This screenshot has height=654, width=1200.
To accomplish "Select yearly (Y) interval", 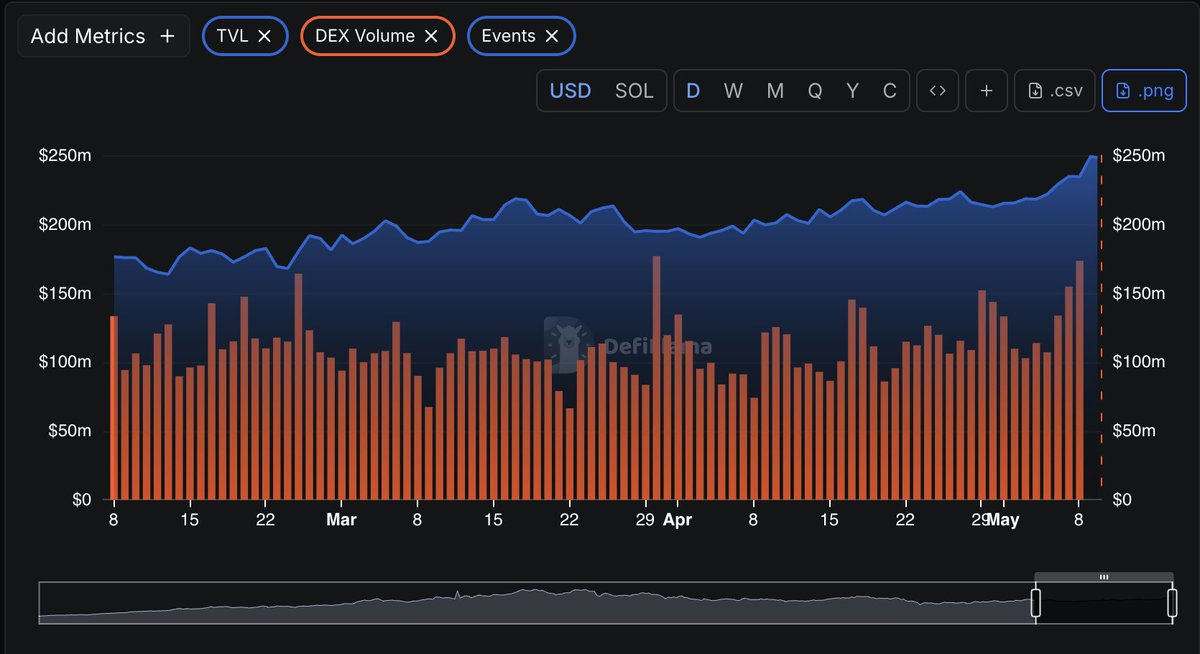I will (x=853, y=91).
